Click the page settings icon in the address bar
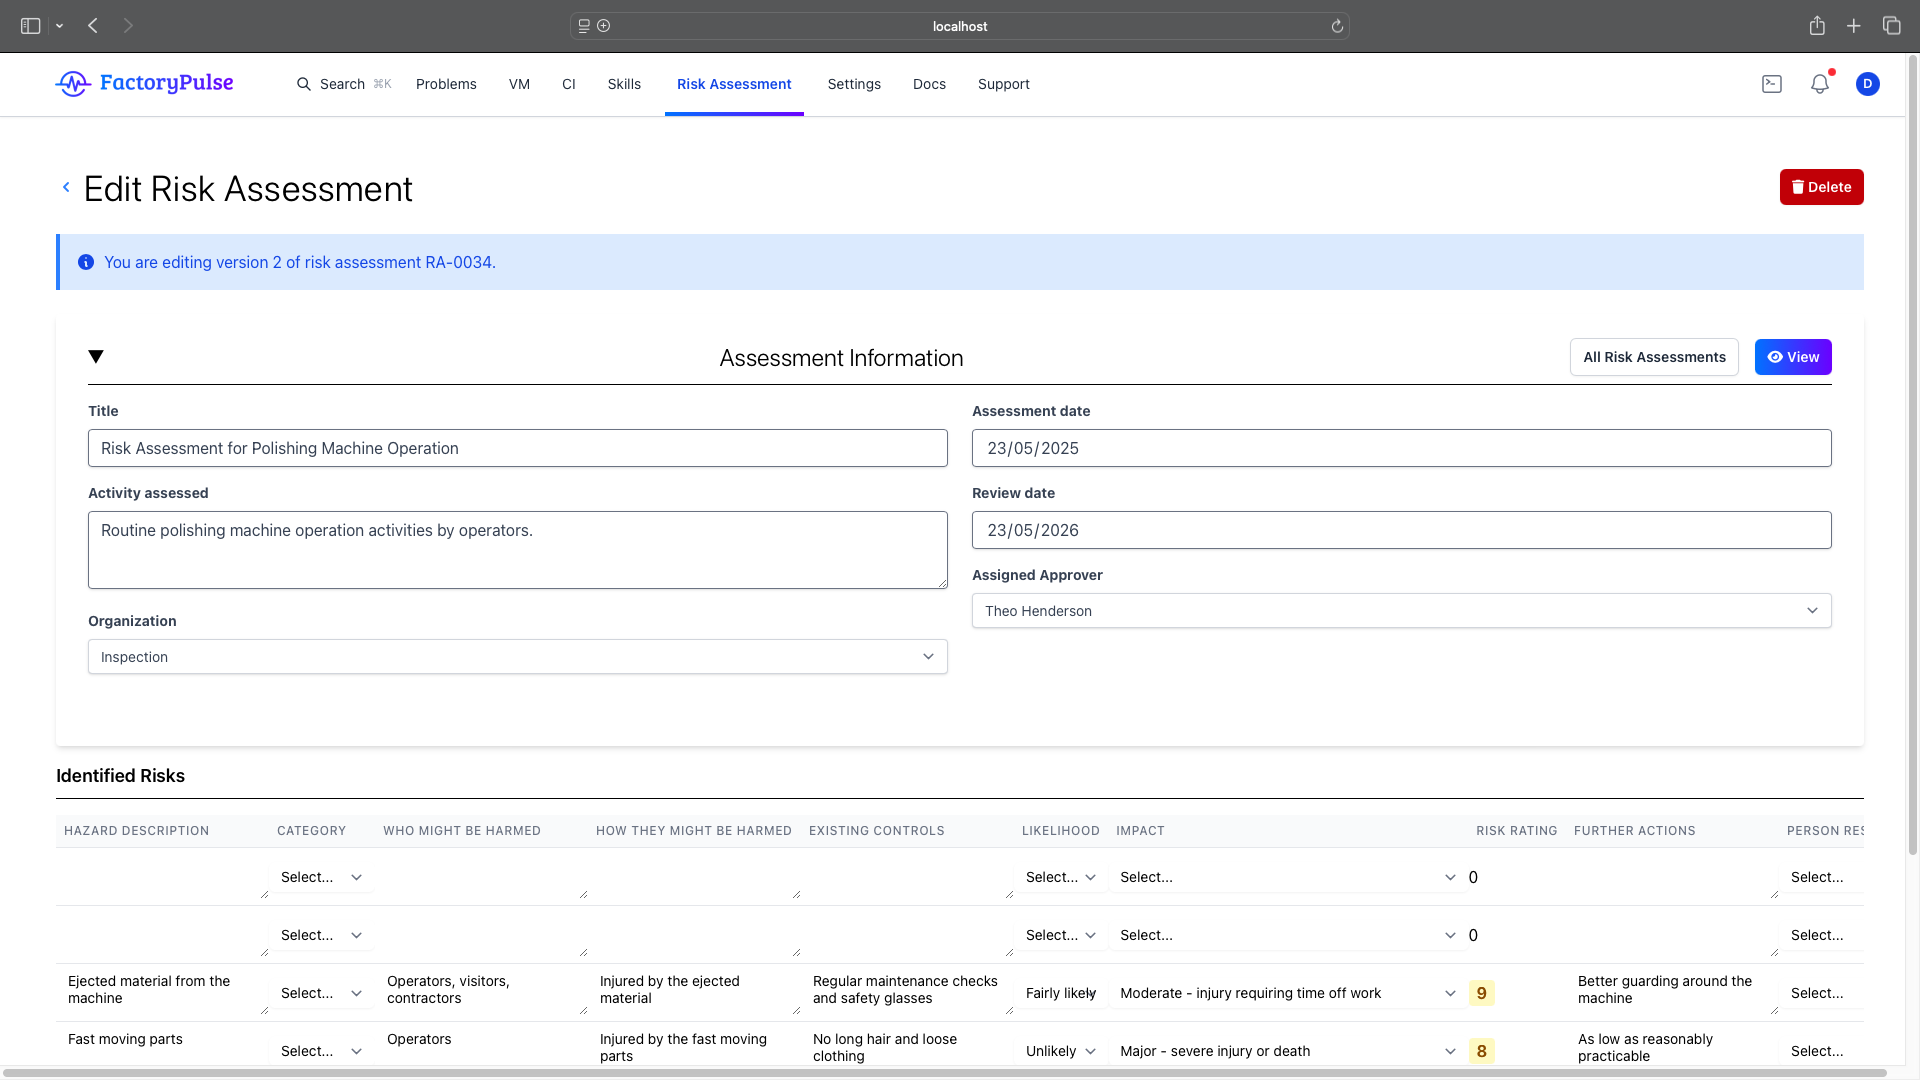 pyautogui.click(x=584, y=26)
